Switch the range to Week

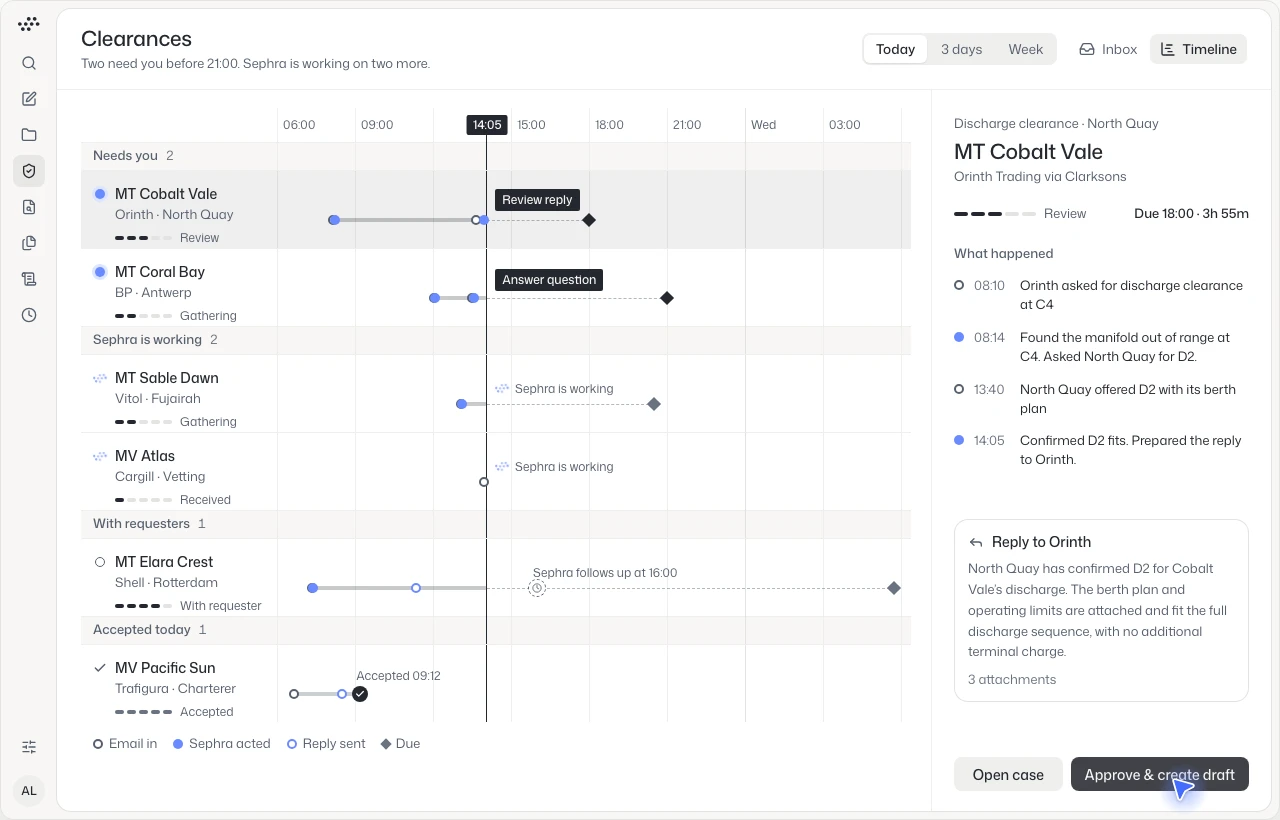[1025, 49]
